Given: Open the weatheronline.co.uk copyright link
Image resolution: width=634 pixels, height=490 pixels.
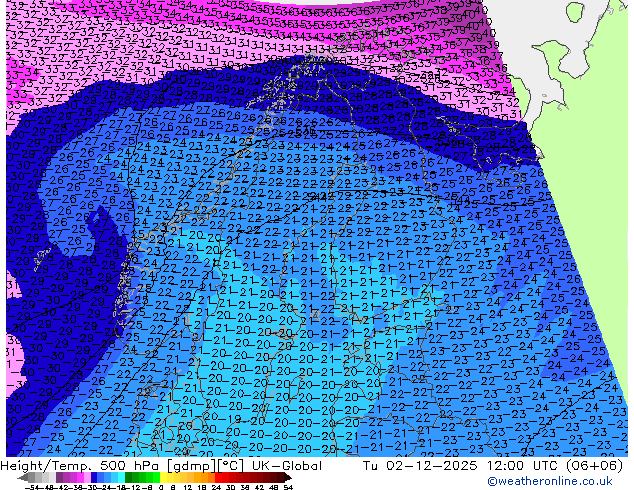Looking at the screenshot, I should [549, 481].
